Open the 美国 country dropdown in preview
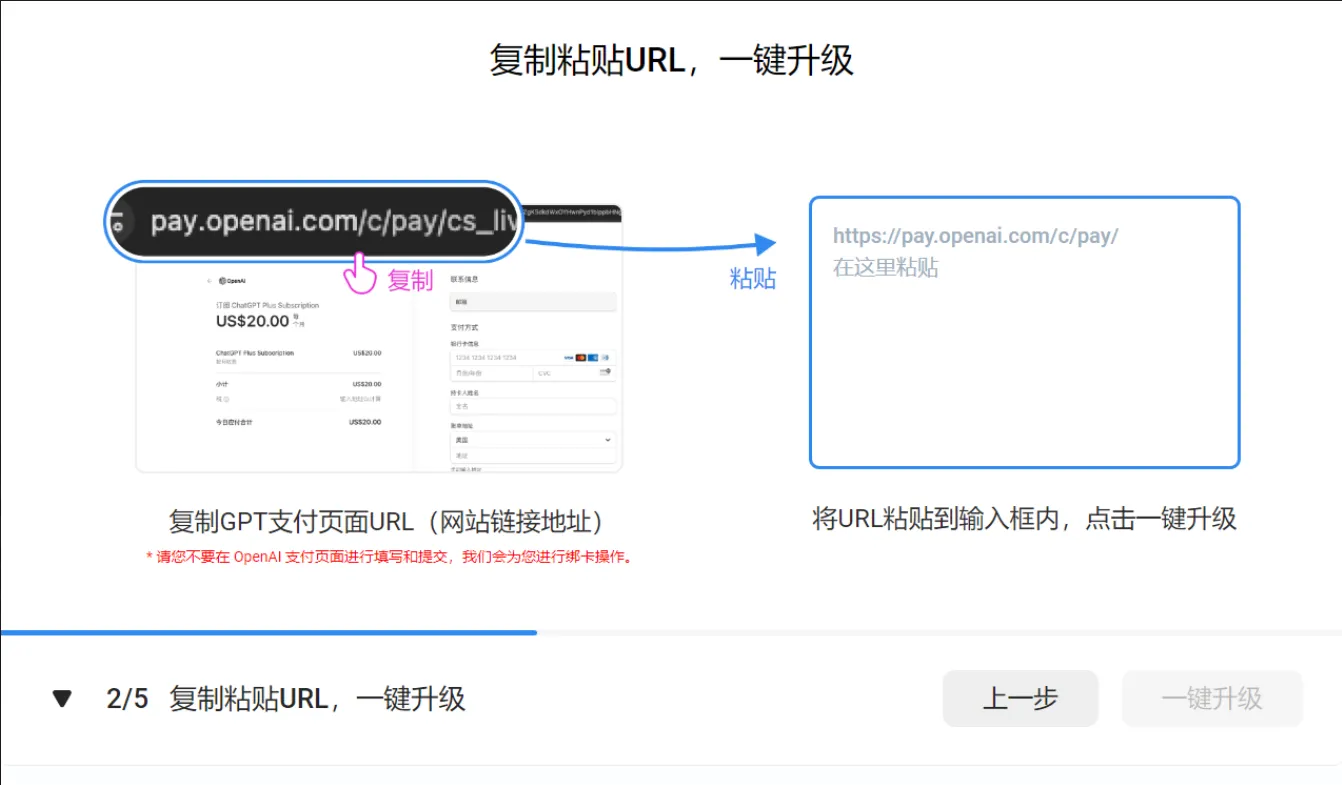 [533, 440]
